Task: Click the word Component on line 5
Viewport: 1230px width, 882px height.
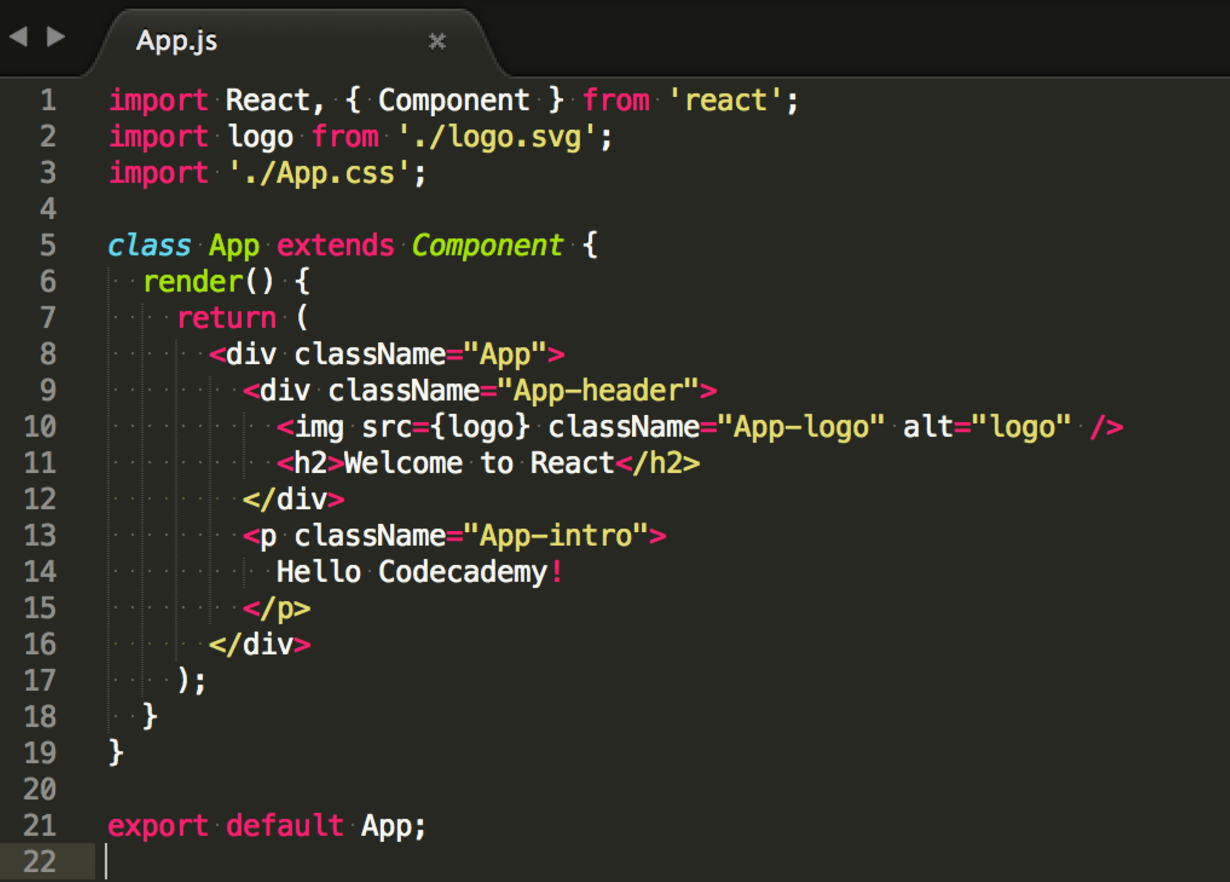Action: 487,245
